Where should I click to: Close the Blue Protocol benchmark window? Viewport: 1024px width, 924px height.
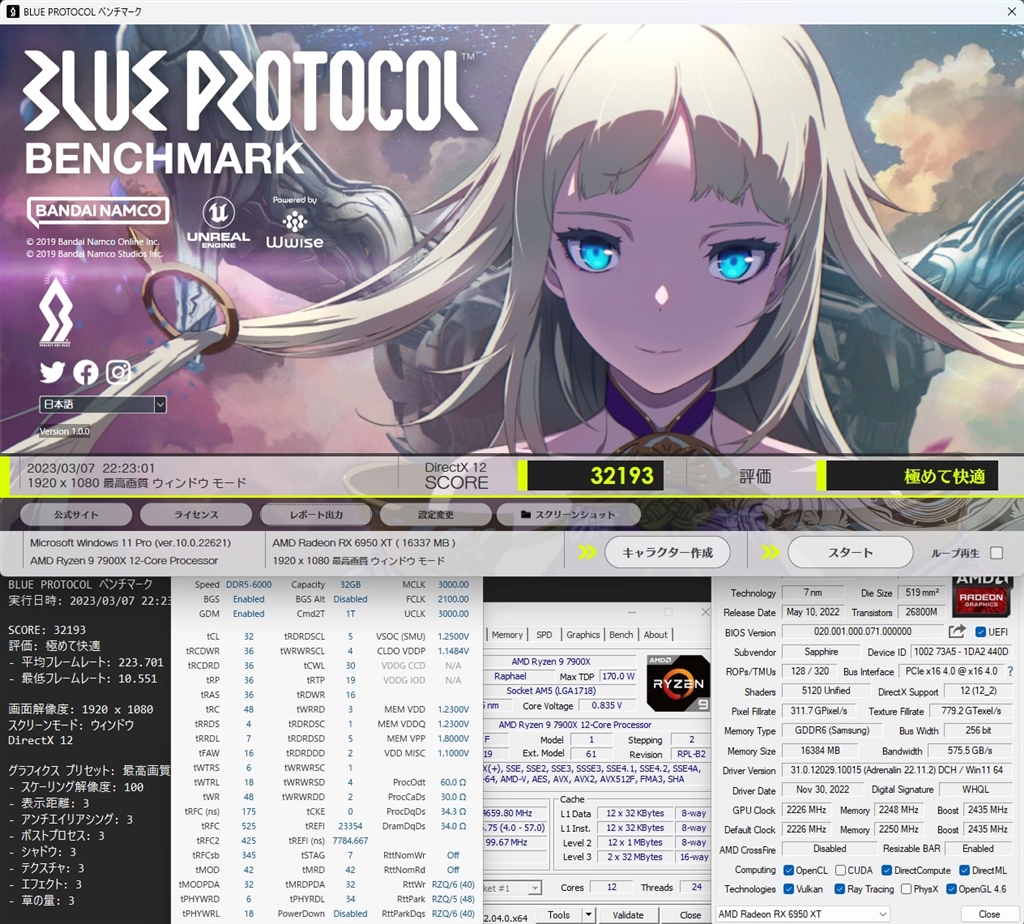(x=1011, y=12)
